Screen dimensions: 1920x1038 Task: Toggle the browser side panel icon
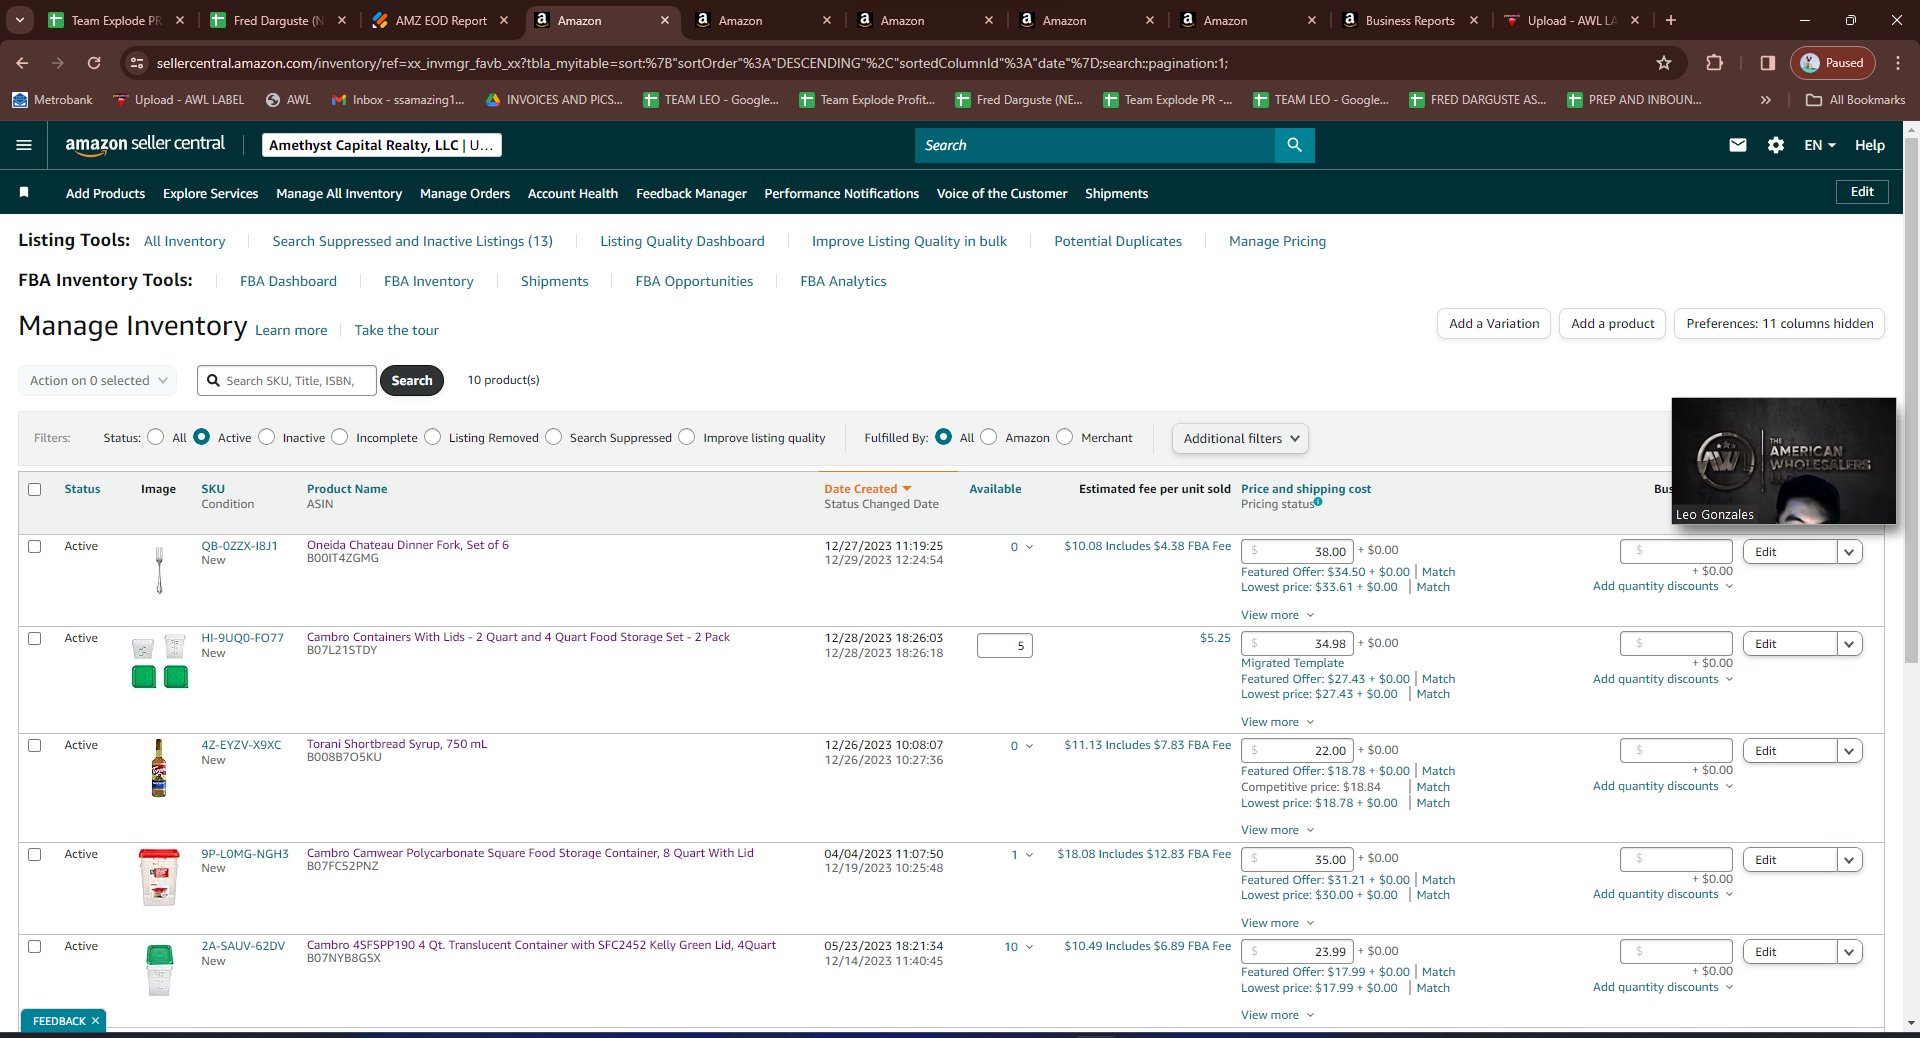pos(1768,63)
